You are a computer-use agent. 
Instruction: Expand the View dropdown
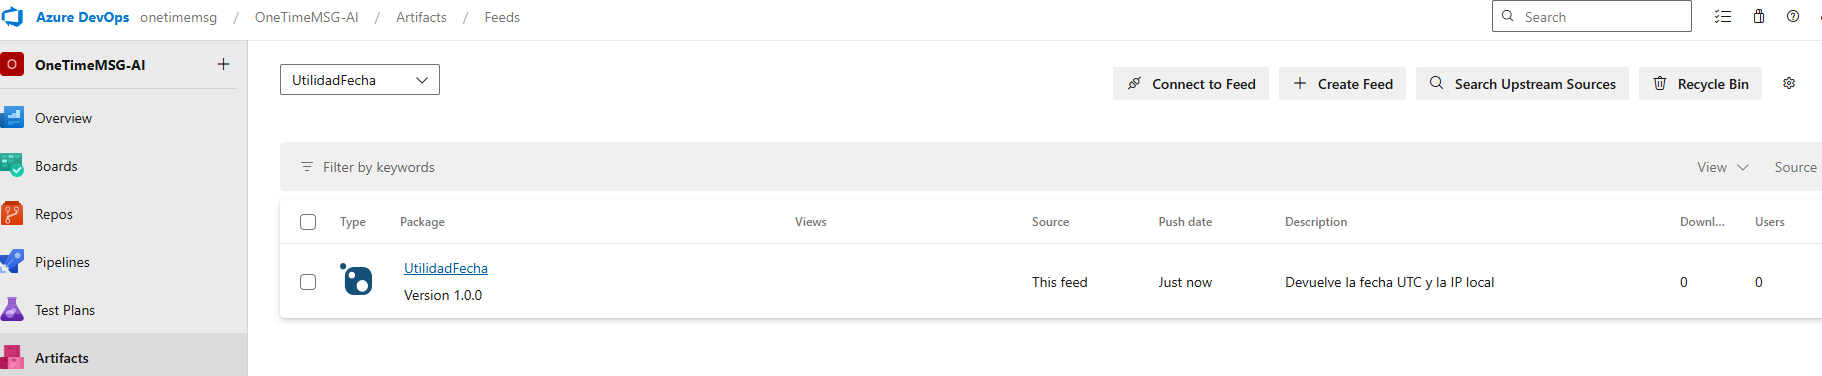[1722, 167]
